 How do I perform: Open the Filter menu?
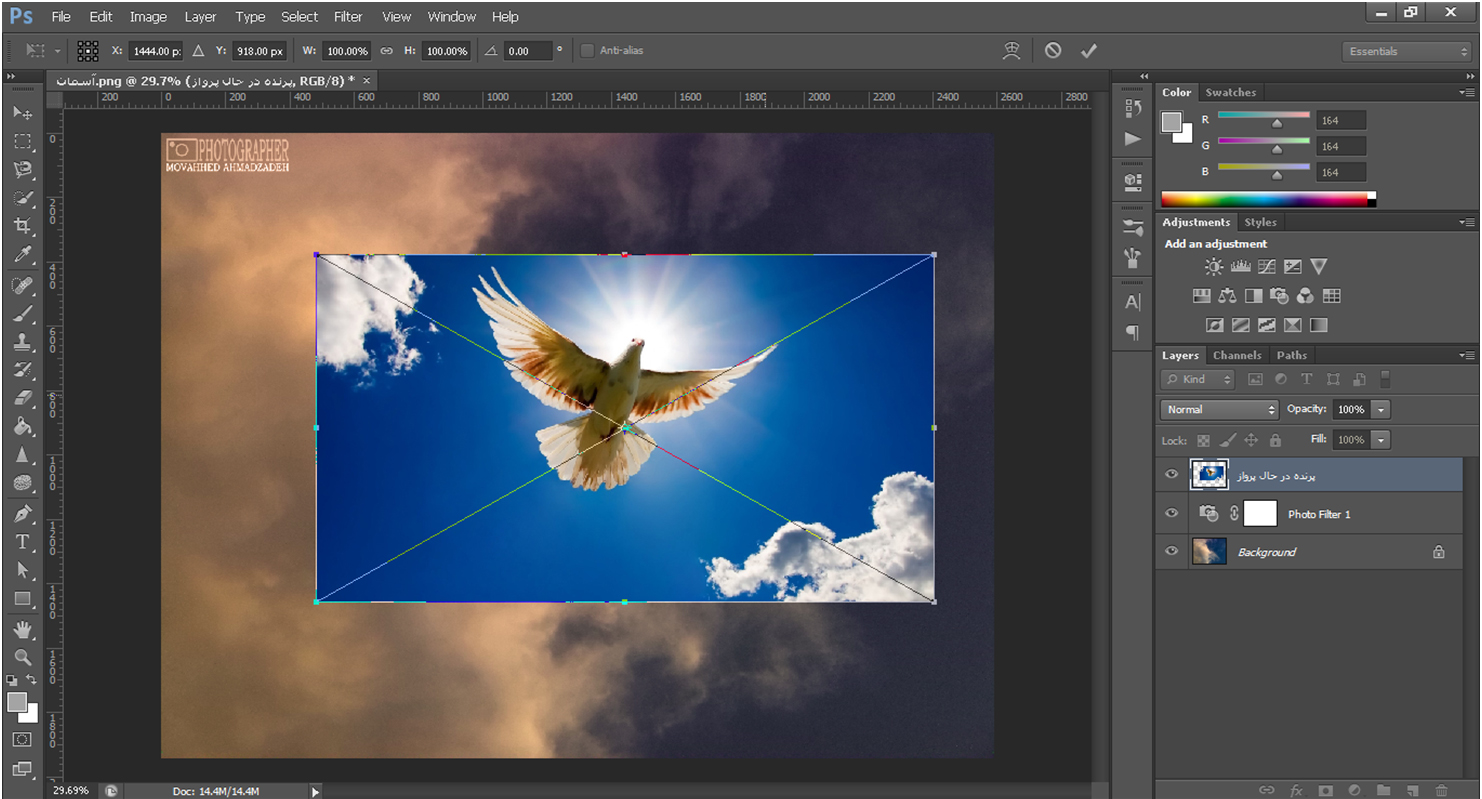point(348,17)
